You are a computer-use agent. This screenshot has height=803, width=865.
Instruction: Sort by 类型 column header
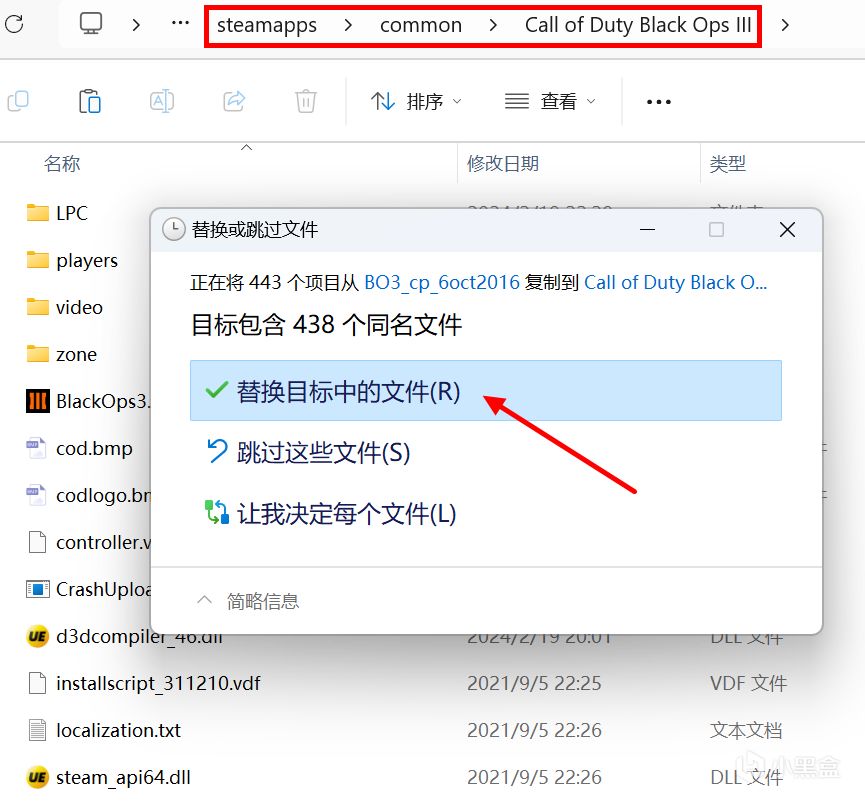(728, 164)
